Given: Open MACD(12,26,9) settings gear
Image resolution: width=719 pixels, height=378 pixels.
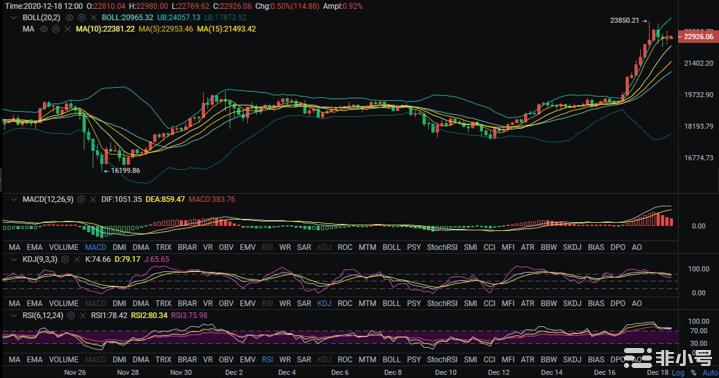Looking at the screenshot, I should pyautogui.click(x=81, y=200).
